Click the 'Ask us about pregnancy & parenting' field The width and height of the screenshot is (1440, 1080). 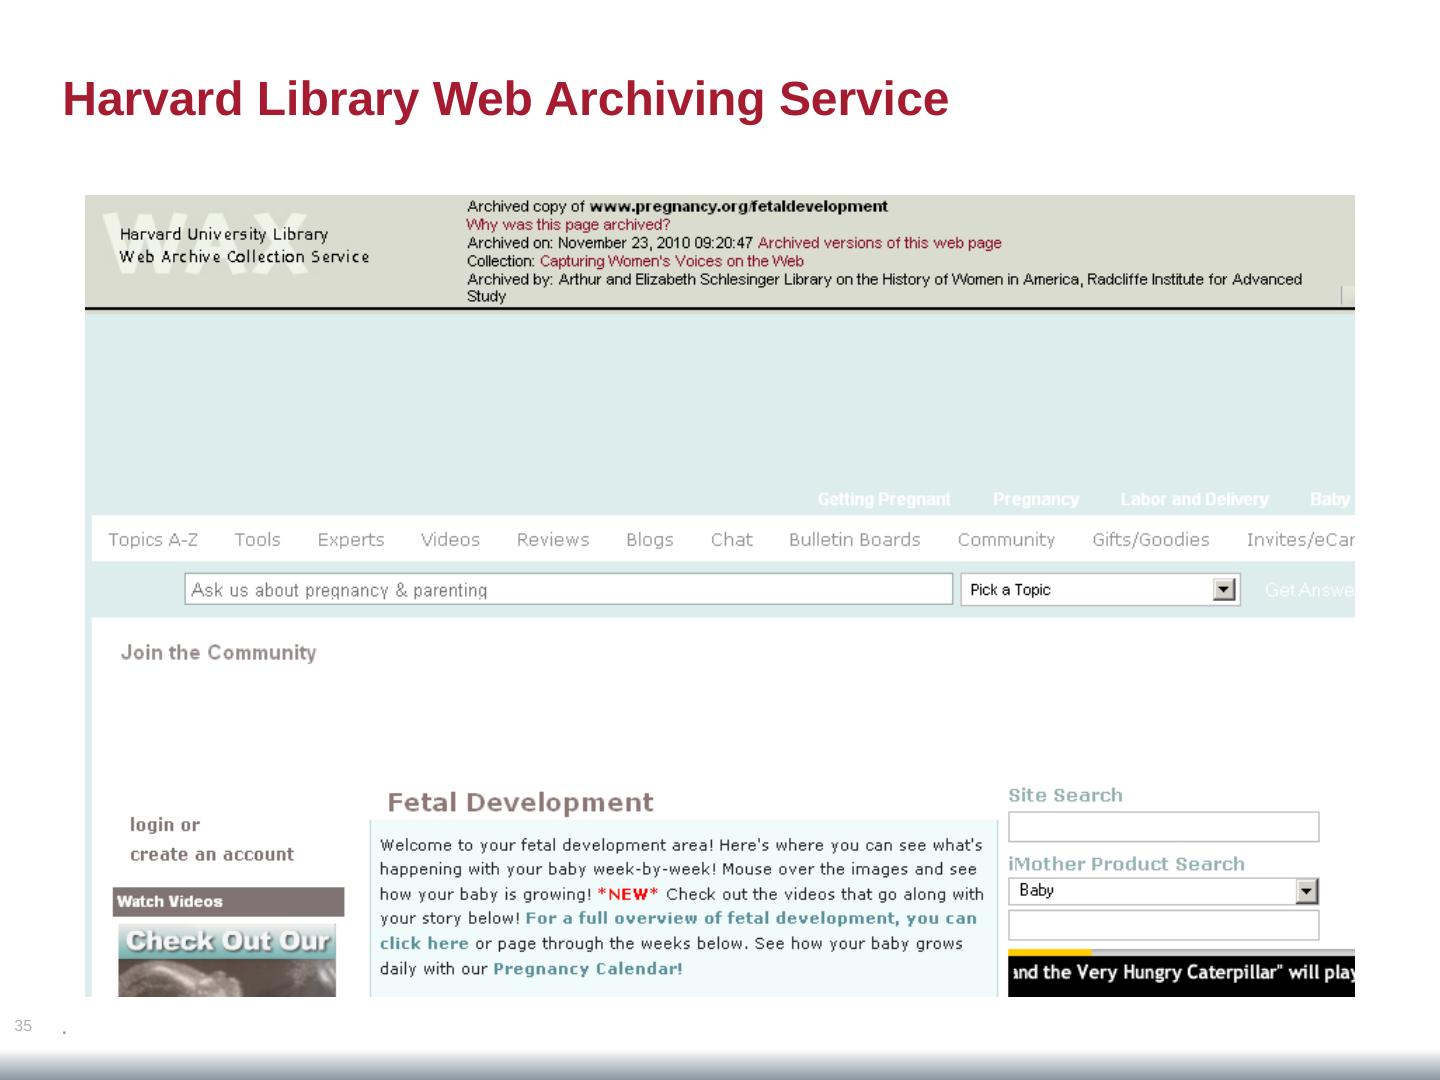point(569,590)
